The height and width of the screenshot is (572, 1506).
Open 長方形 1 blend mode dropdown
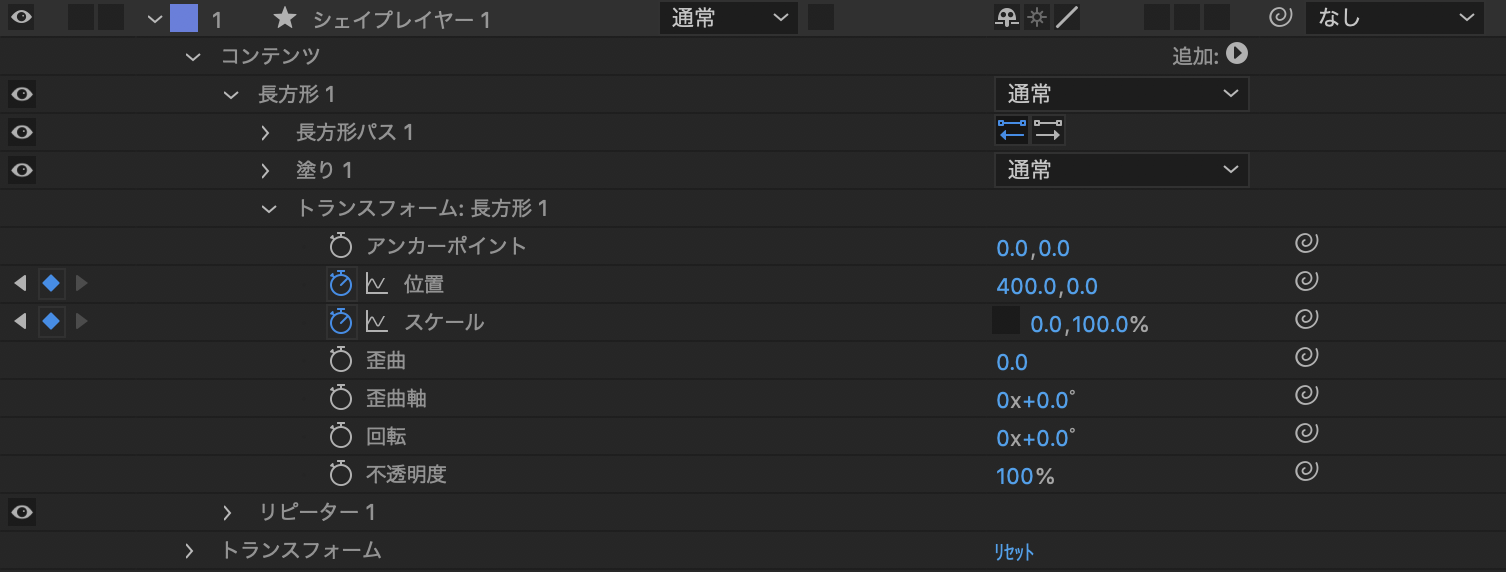point(1122,94)
